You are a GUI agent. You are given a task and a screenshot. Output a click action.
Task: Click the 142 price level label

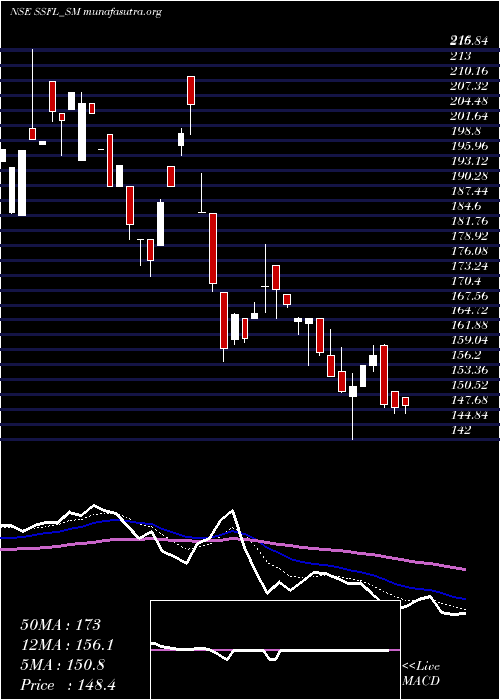pos(461,430)
